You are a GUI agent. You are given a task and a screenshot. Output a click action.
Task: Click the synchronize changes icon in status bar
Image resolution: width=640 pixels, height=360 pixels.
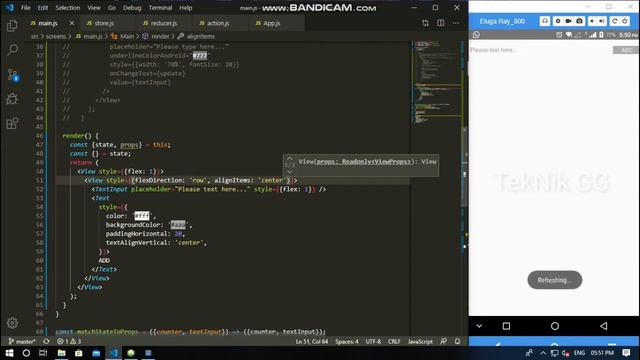click(x=46, y=341)
